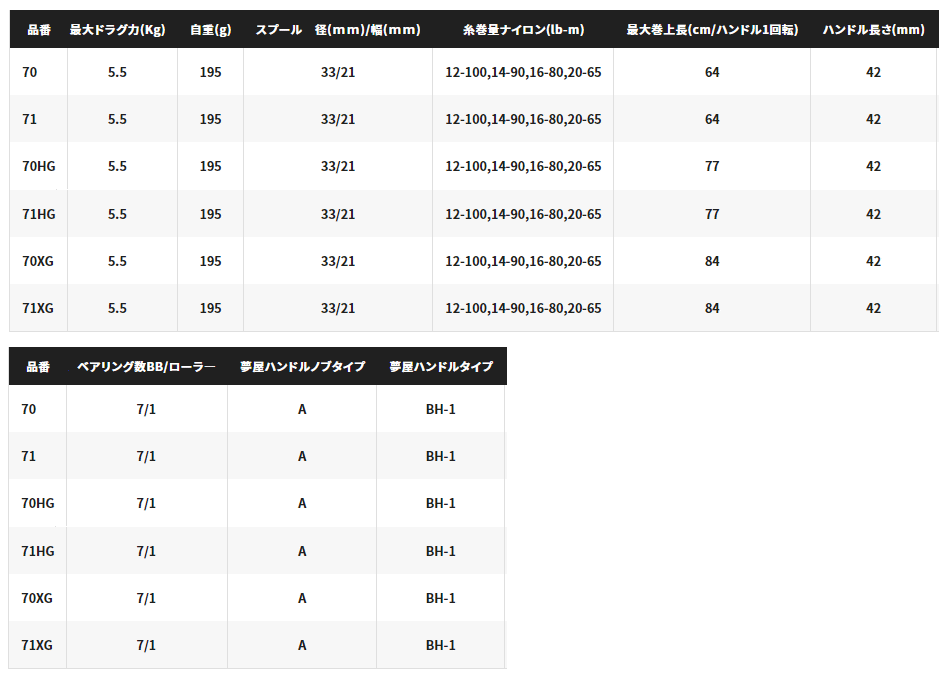Click BH-1 handle type for 71XG
The width and height of the screenshot is (945, 673).
441,645
